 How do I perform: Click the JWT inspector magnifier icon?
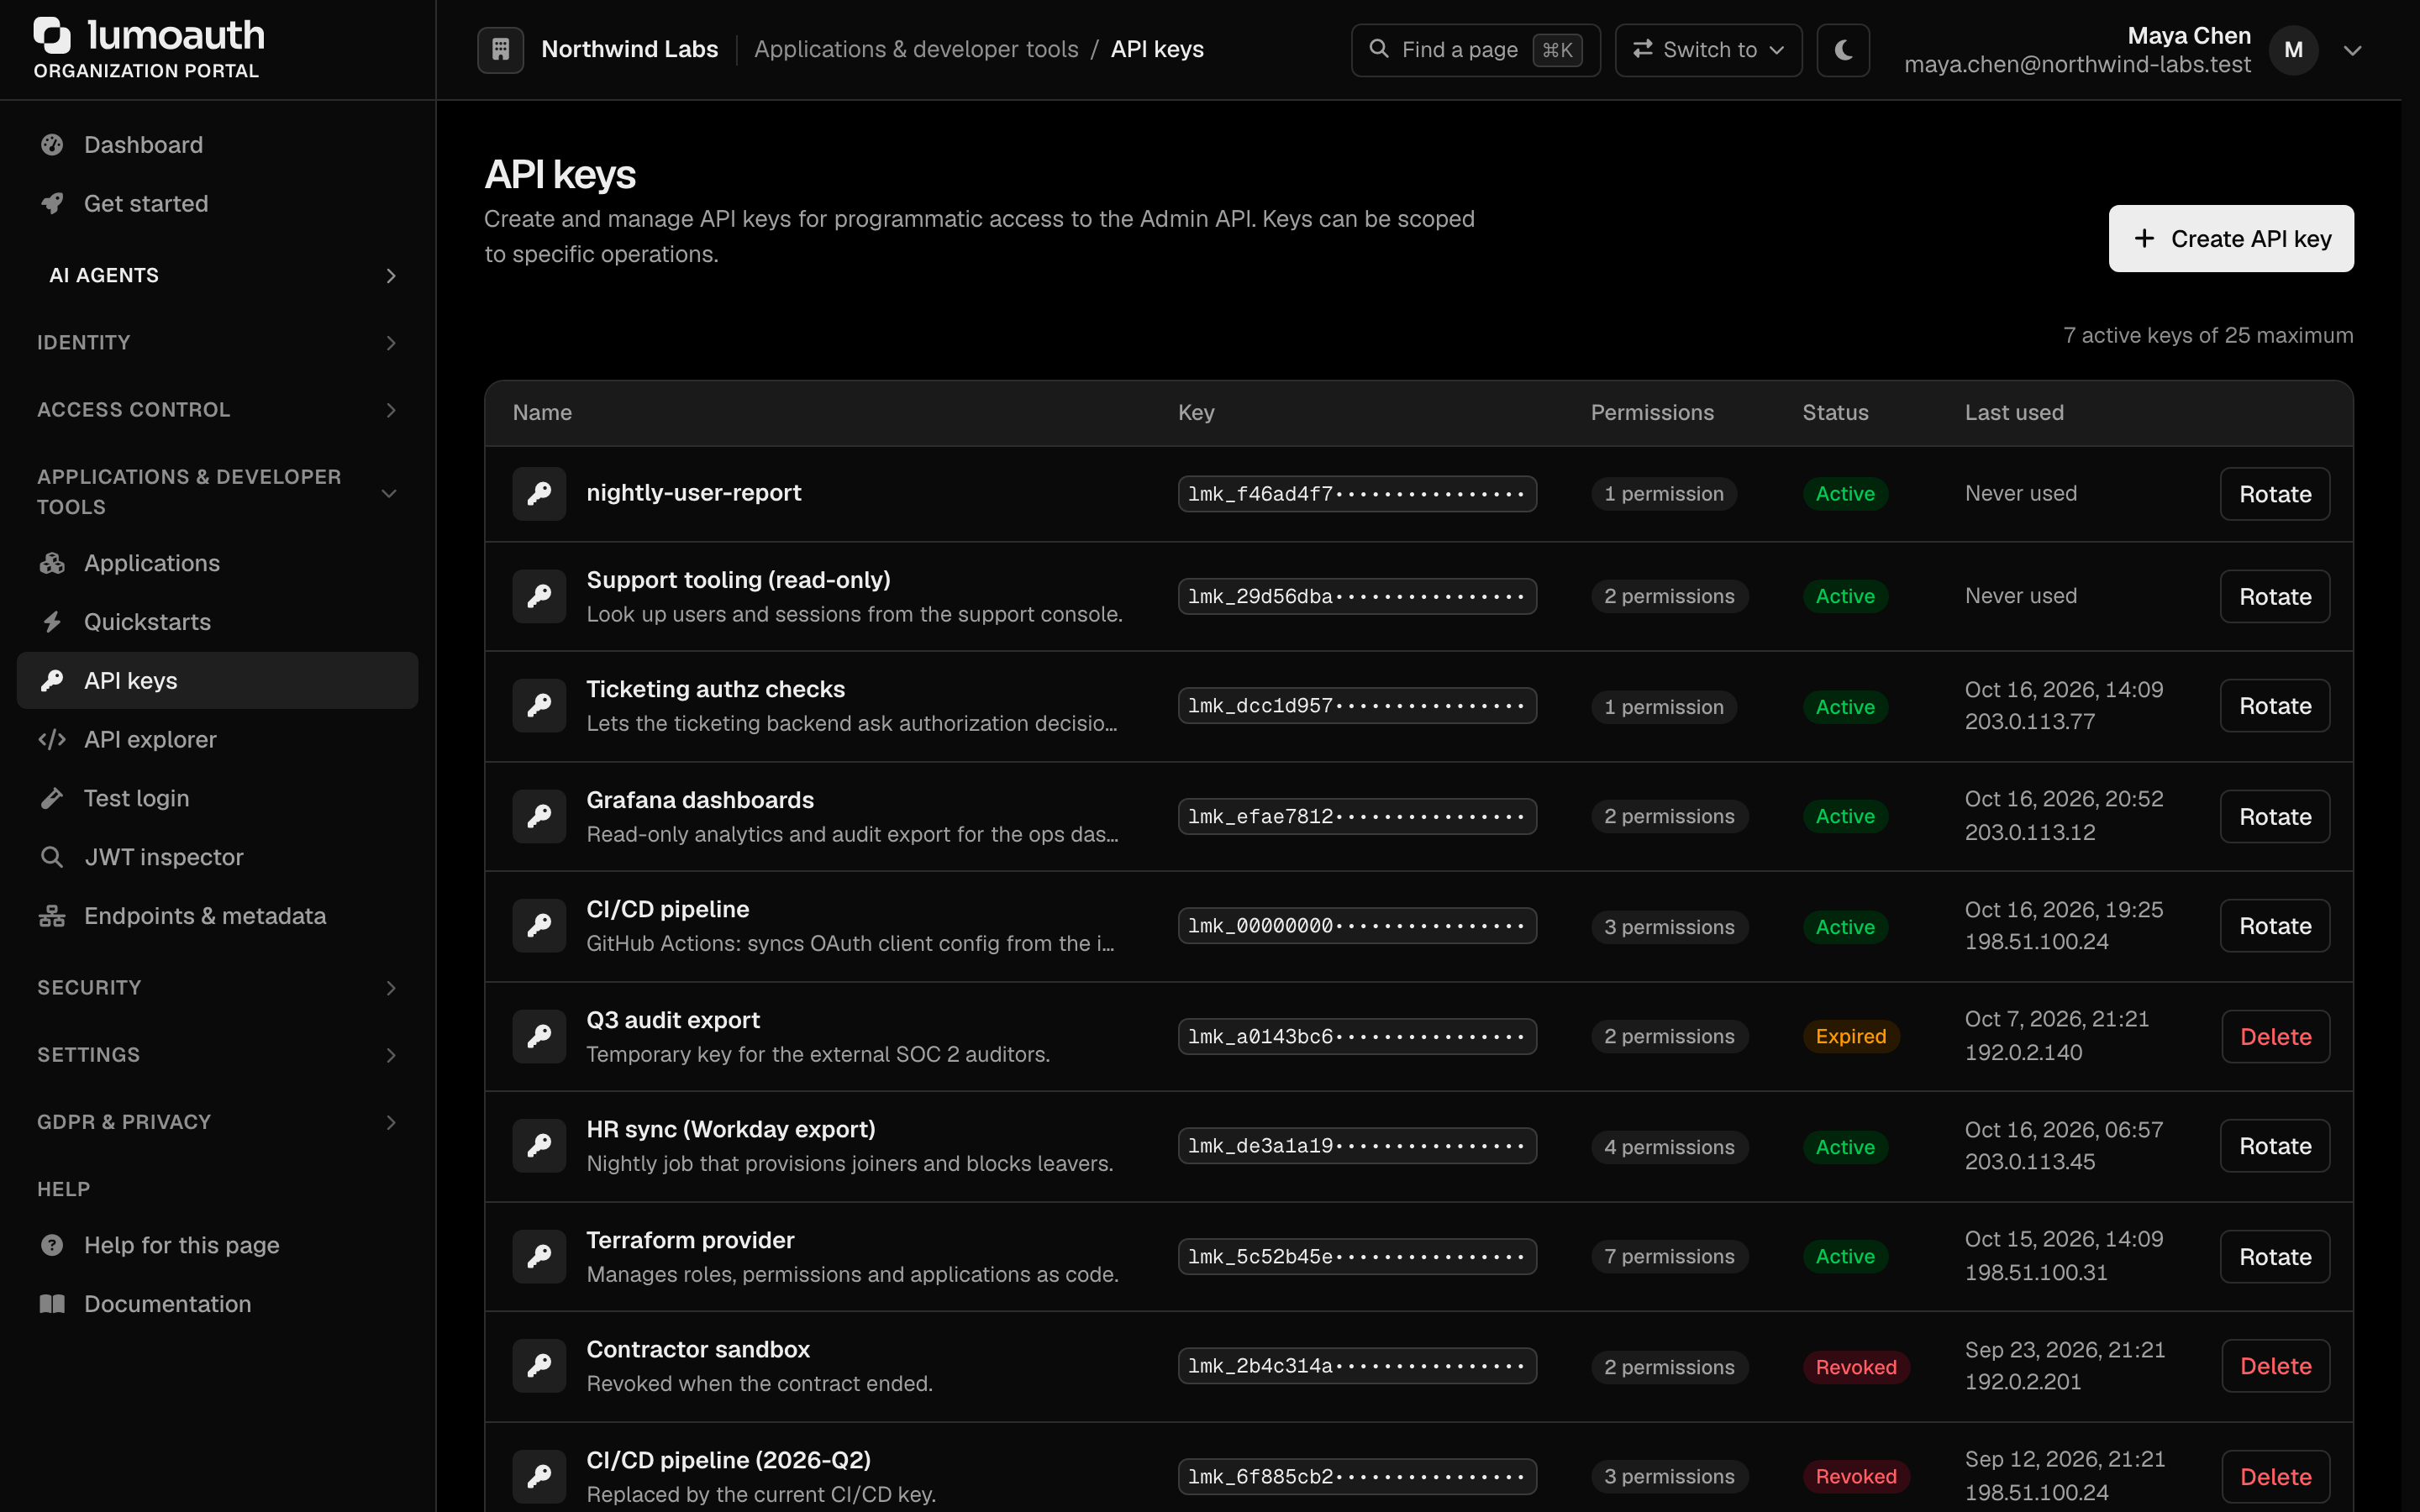click(x=52, y=857)
